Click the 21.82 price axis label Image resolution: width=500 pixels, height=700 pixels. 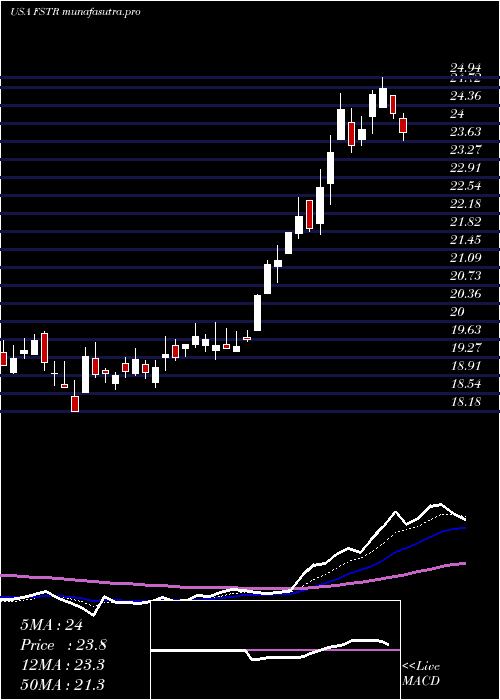pyautogui.click(x=466, y=222)
